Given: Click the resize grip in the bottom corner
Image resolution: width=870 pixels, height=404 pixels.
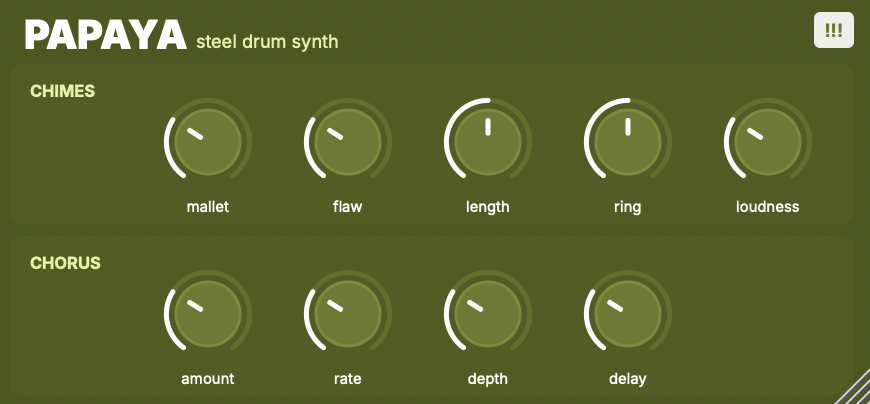Looking at the screenshot, I should [853, 388].
